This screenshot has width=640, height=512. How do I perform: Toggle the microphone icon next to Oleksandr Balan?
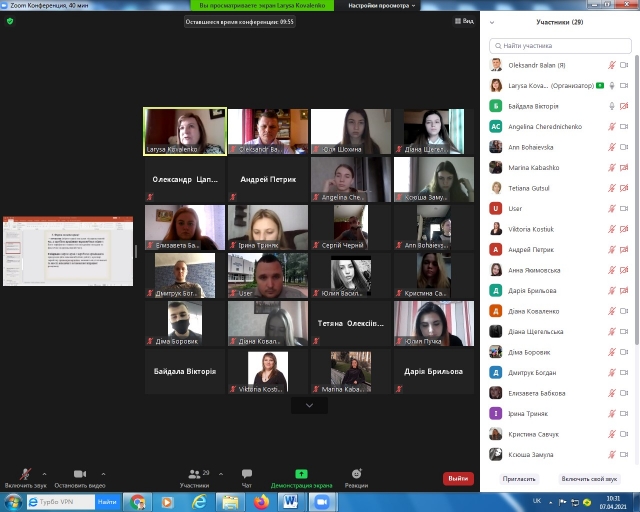pos(611,65)
